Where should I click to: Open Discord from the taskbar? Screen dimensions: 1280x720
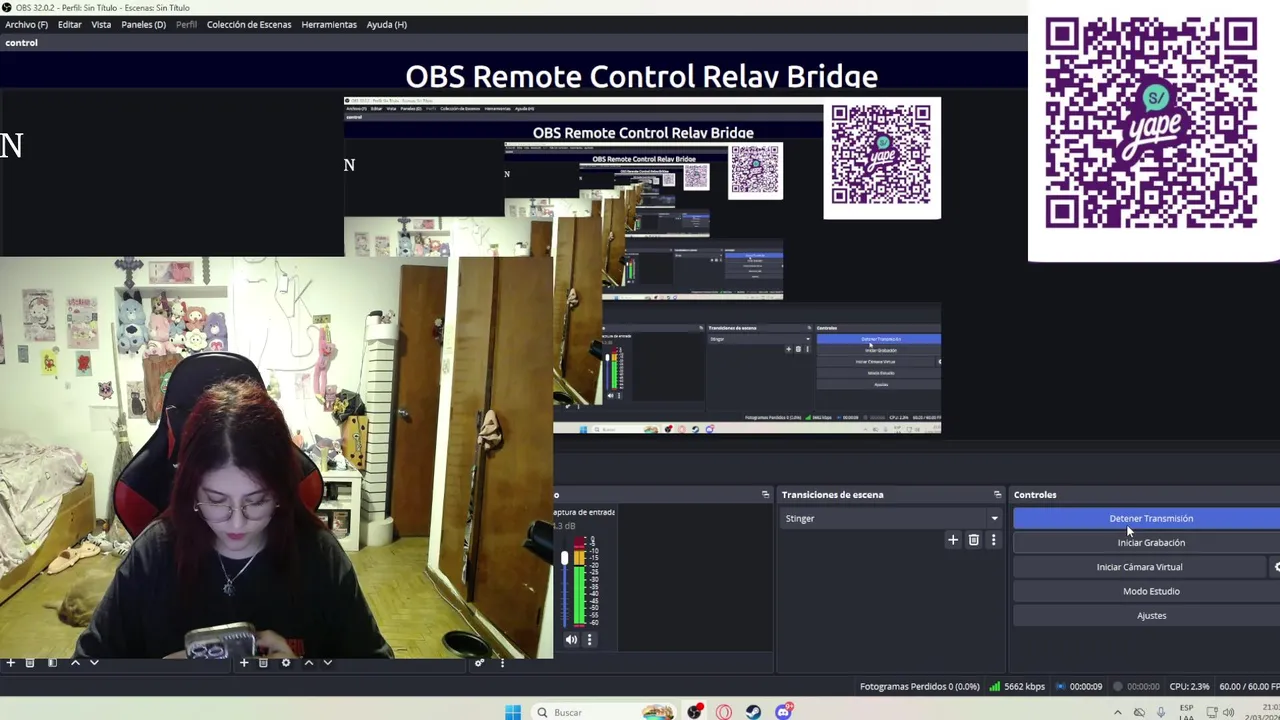pos(784,712)
